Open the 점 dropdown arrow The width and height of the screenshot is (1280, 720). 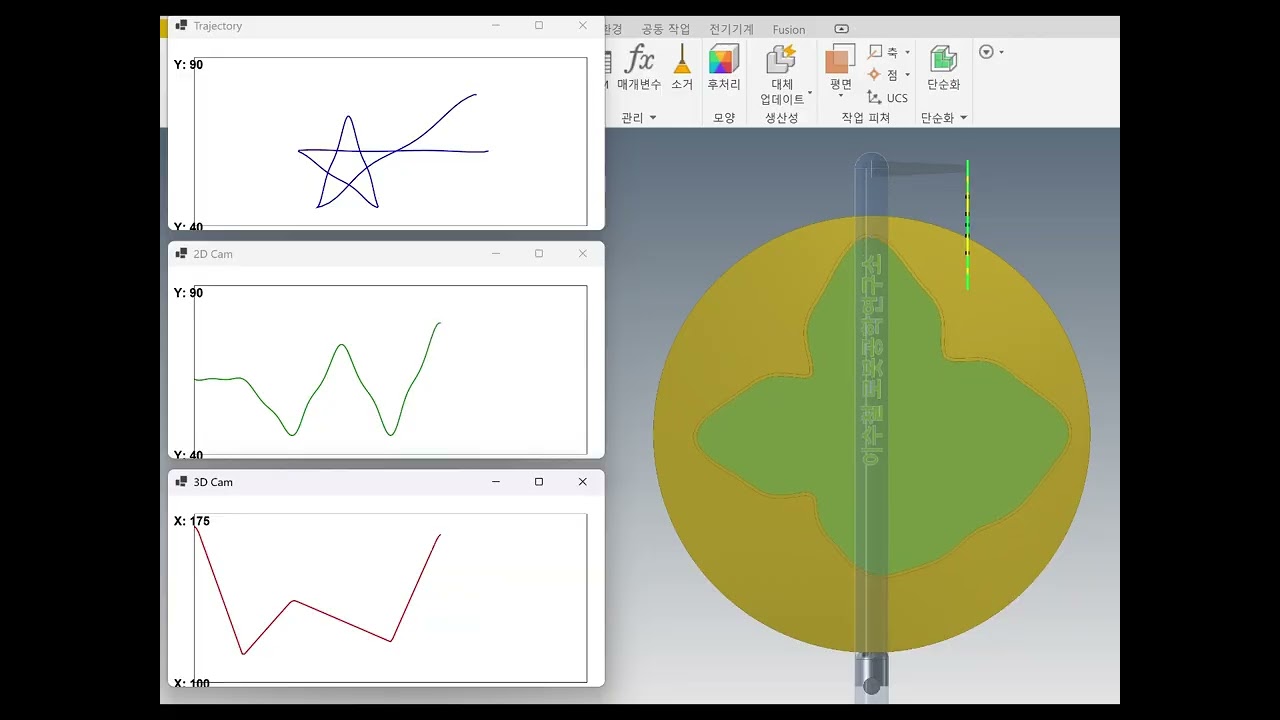(907, 75)
